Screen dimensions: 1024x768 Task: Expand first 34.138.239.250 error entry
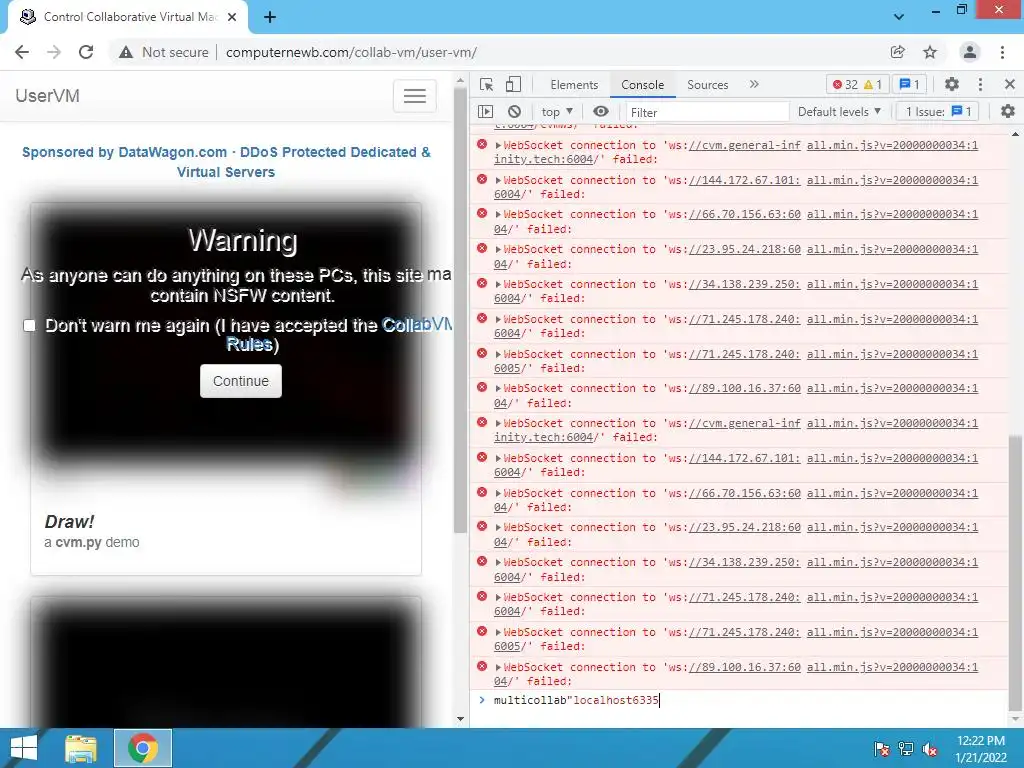click(x=498, y=285)
